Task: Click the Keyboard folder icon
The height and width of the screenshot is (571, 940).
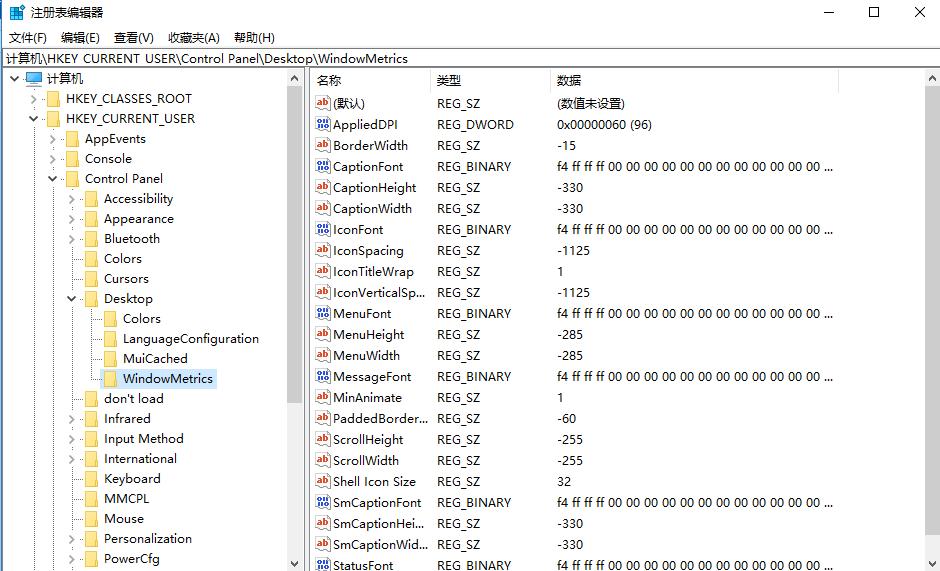Action: 91,479
